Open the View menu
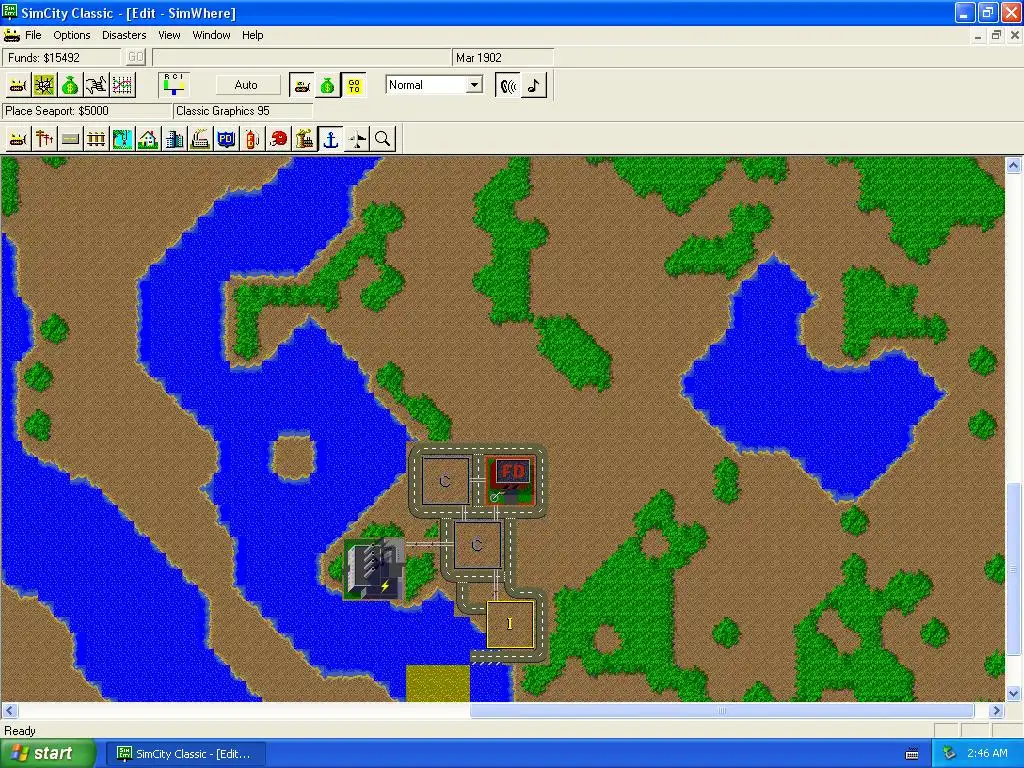 click(x=169, y=35)
